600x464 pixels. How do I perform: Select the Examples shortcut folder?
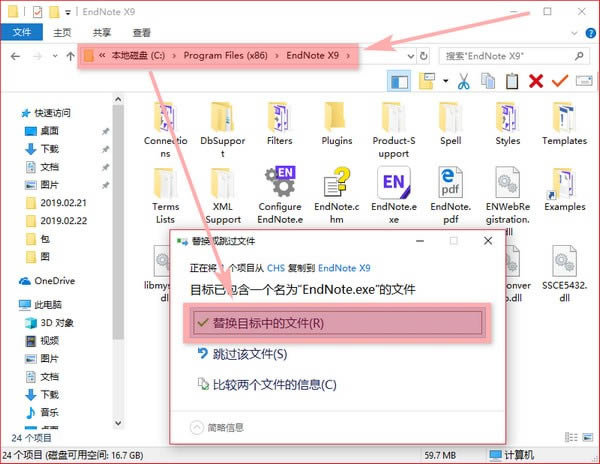click(x=565, y=190)
